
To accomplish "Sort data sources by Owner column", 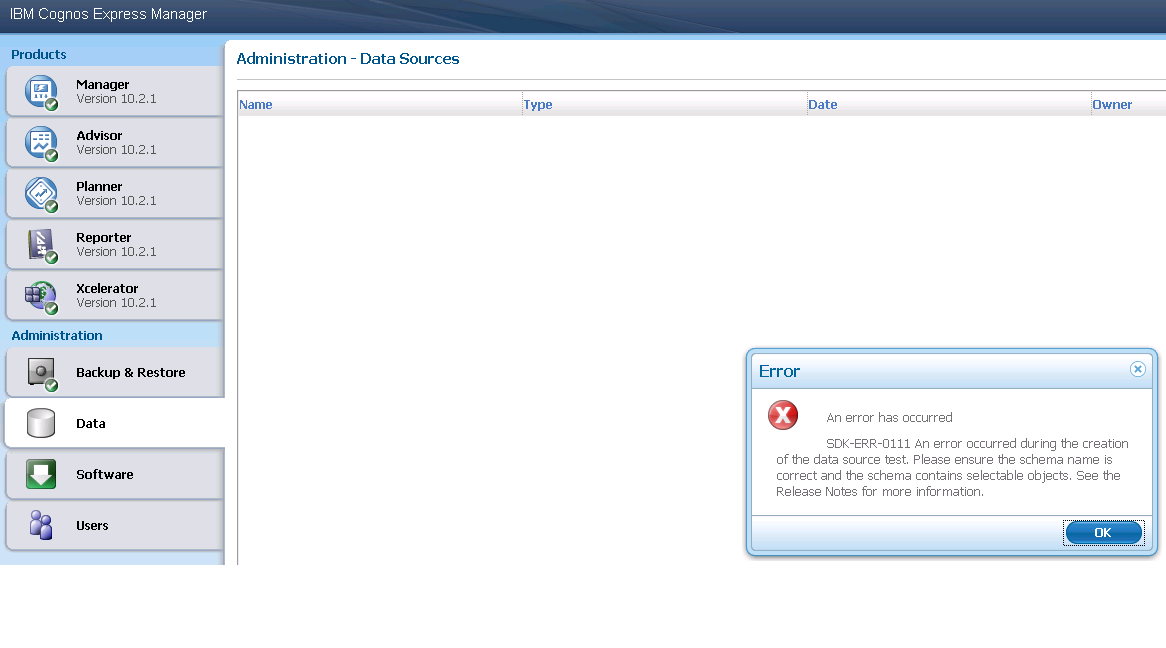I will [x=1112, y=105].
